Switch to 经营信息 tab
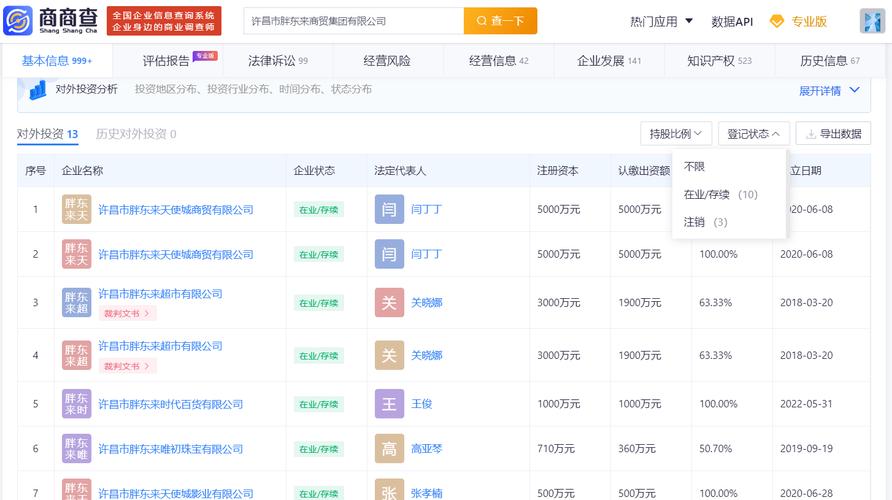The height and width of the screenshot is (500, 892). 498,60
